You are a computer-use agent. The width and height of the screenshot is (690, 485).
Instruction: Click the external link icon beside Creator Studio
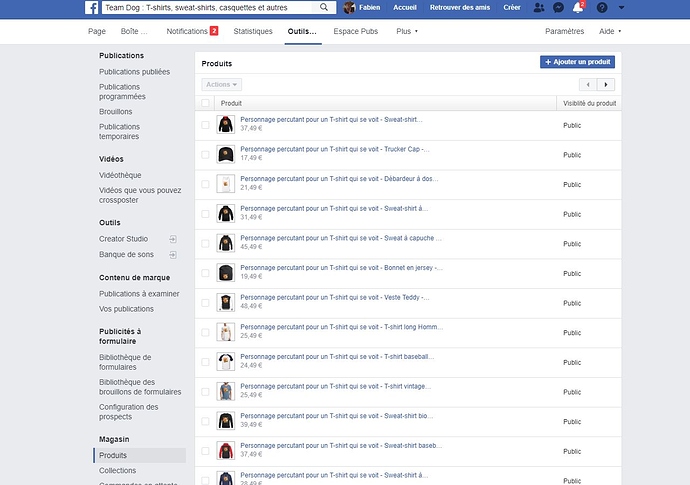(x=173, y=239)
